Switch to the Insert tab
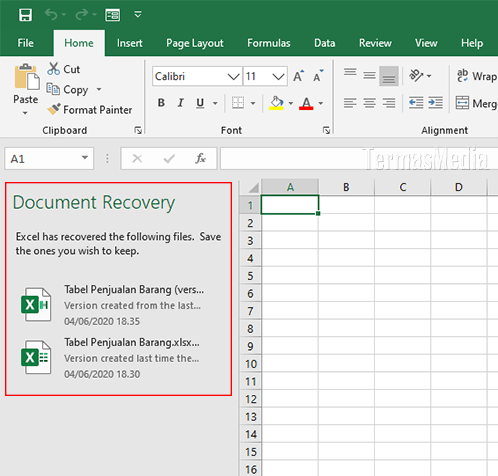Screen dimensions: 498x476 pyautogui.click(x=129, y=43)
